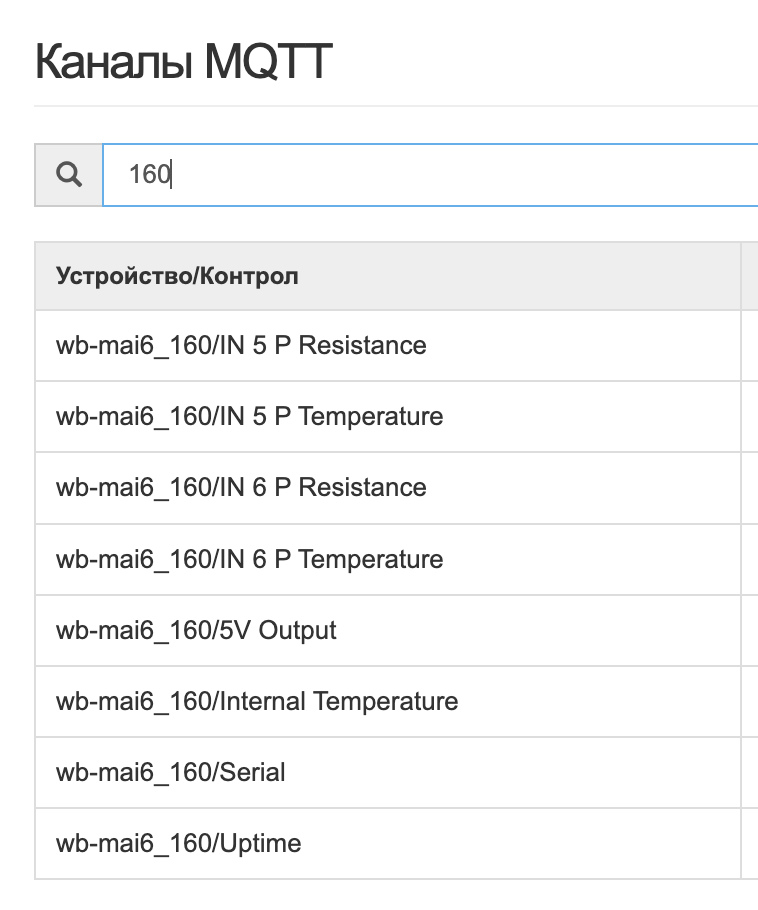Image resolution: width=758 pixels, height=910 pixels.
Task: Select the wb-mai6_160/Serial channel
Action: [x=170, y=773]
